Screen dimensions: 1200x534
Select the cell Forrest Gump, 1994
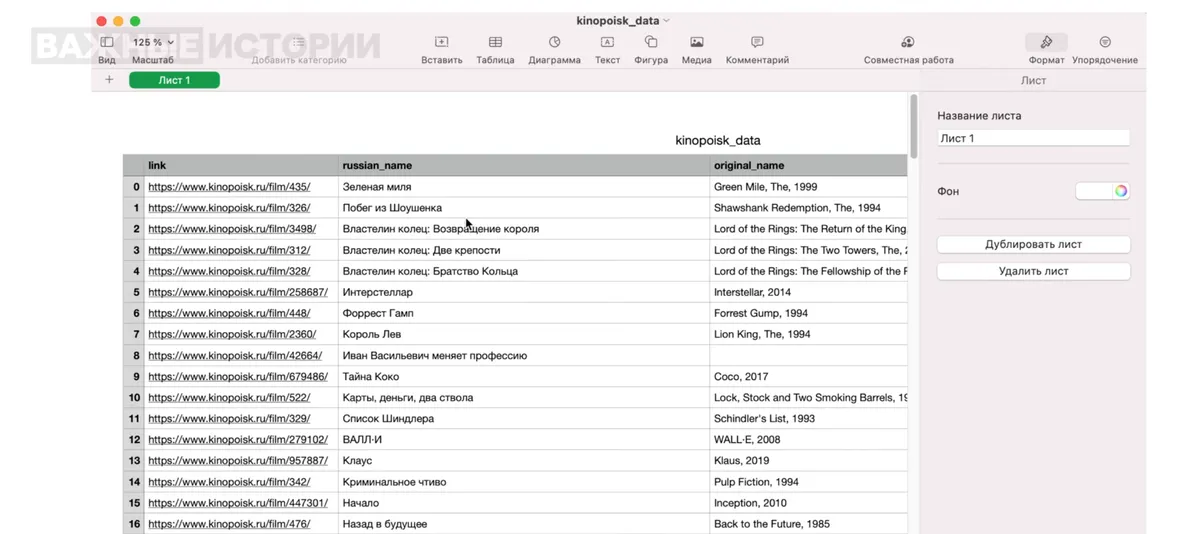[808, 313]
